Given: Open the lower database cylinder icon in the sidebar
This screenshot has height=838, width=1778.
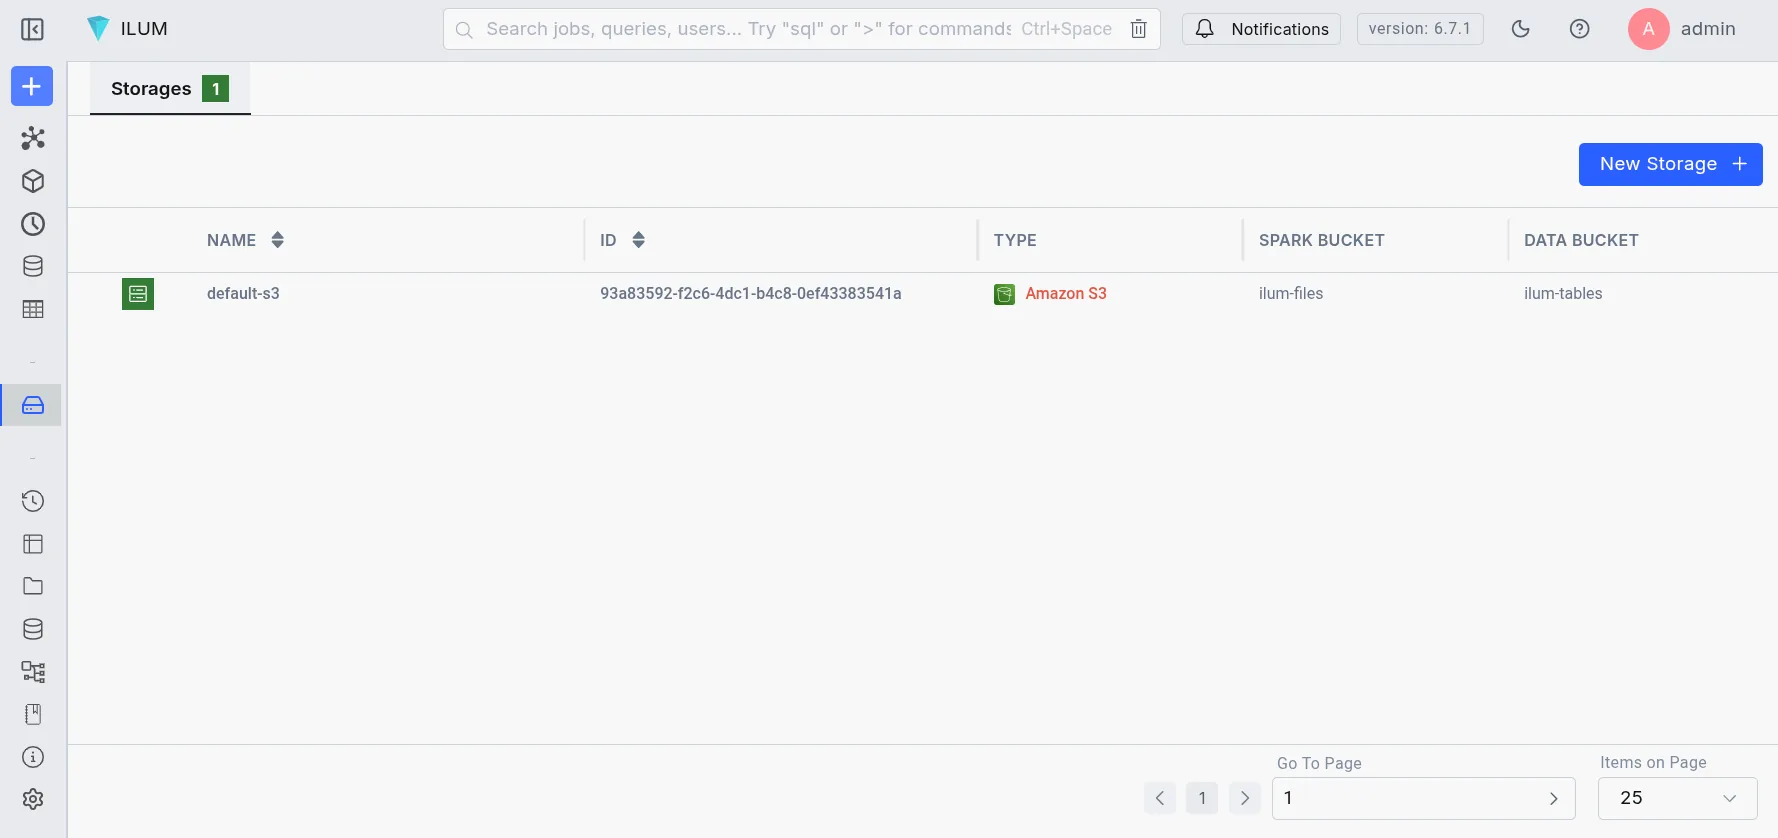Looking at the screenshot, I should click(33, 629).
